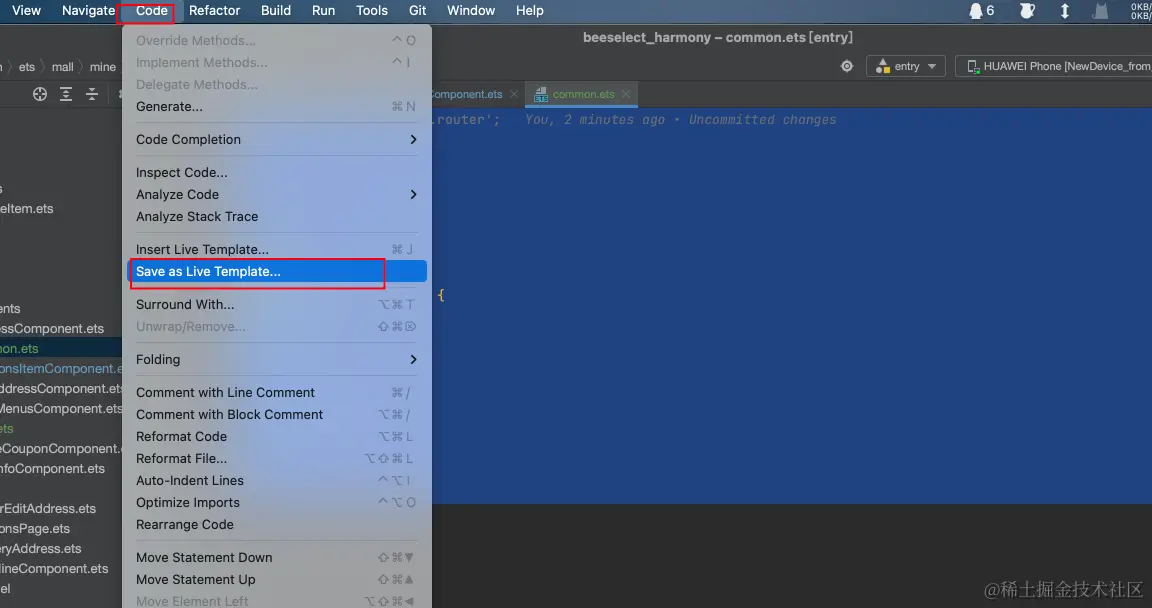Choose Auto-Indent Lines
The width and height of the screenshot is (1152, 608).
point(276,481)
